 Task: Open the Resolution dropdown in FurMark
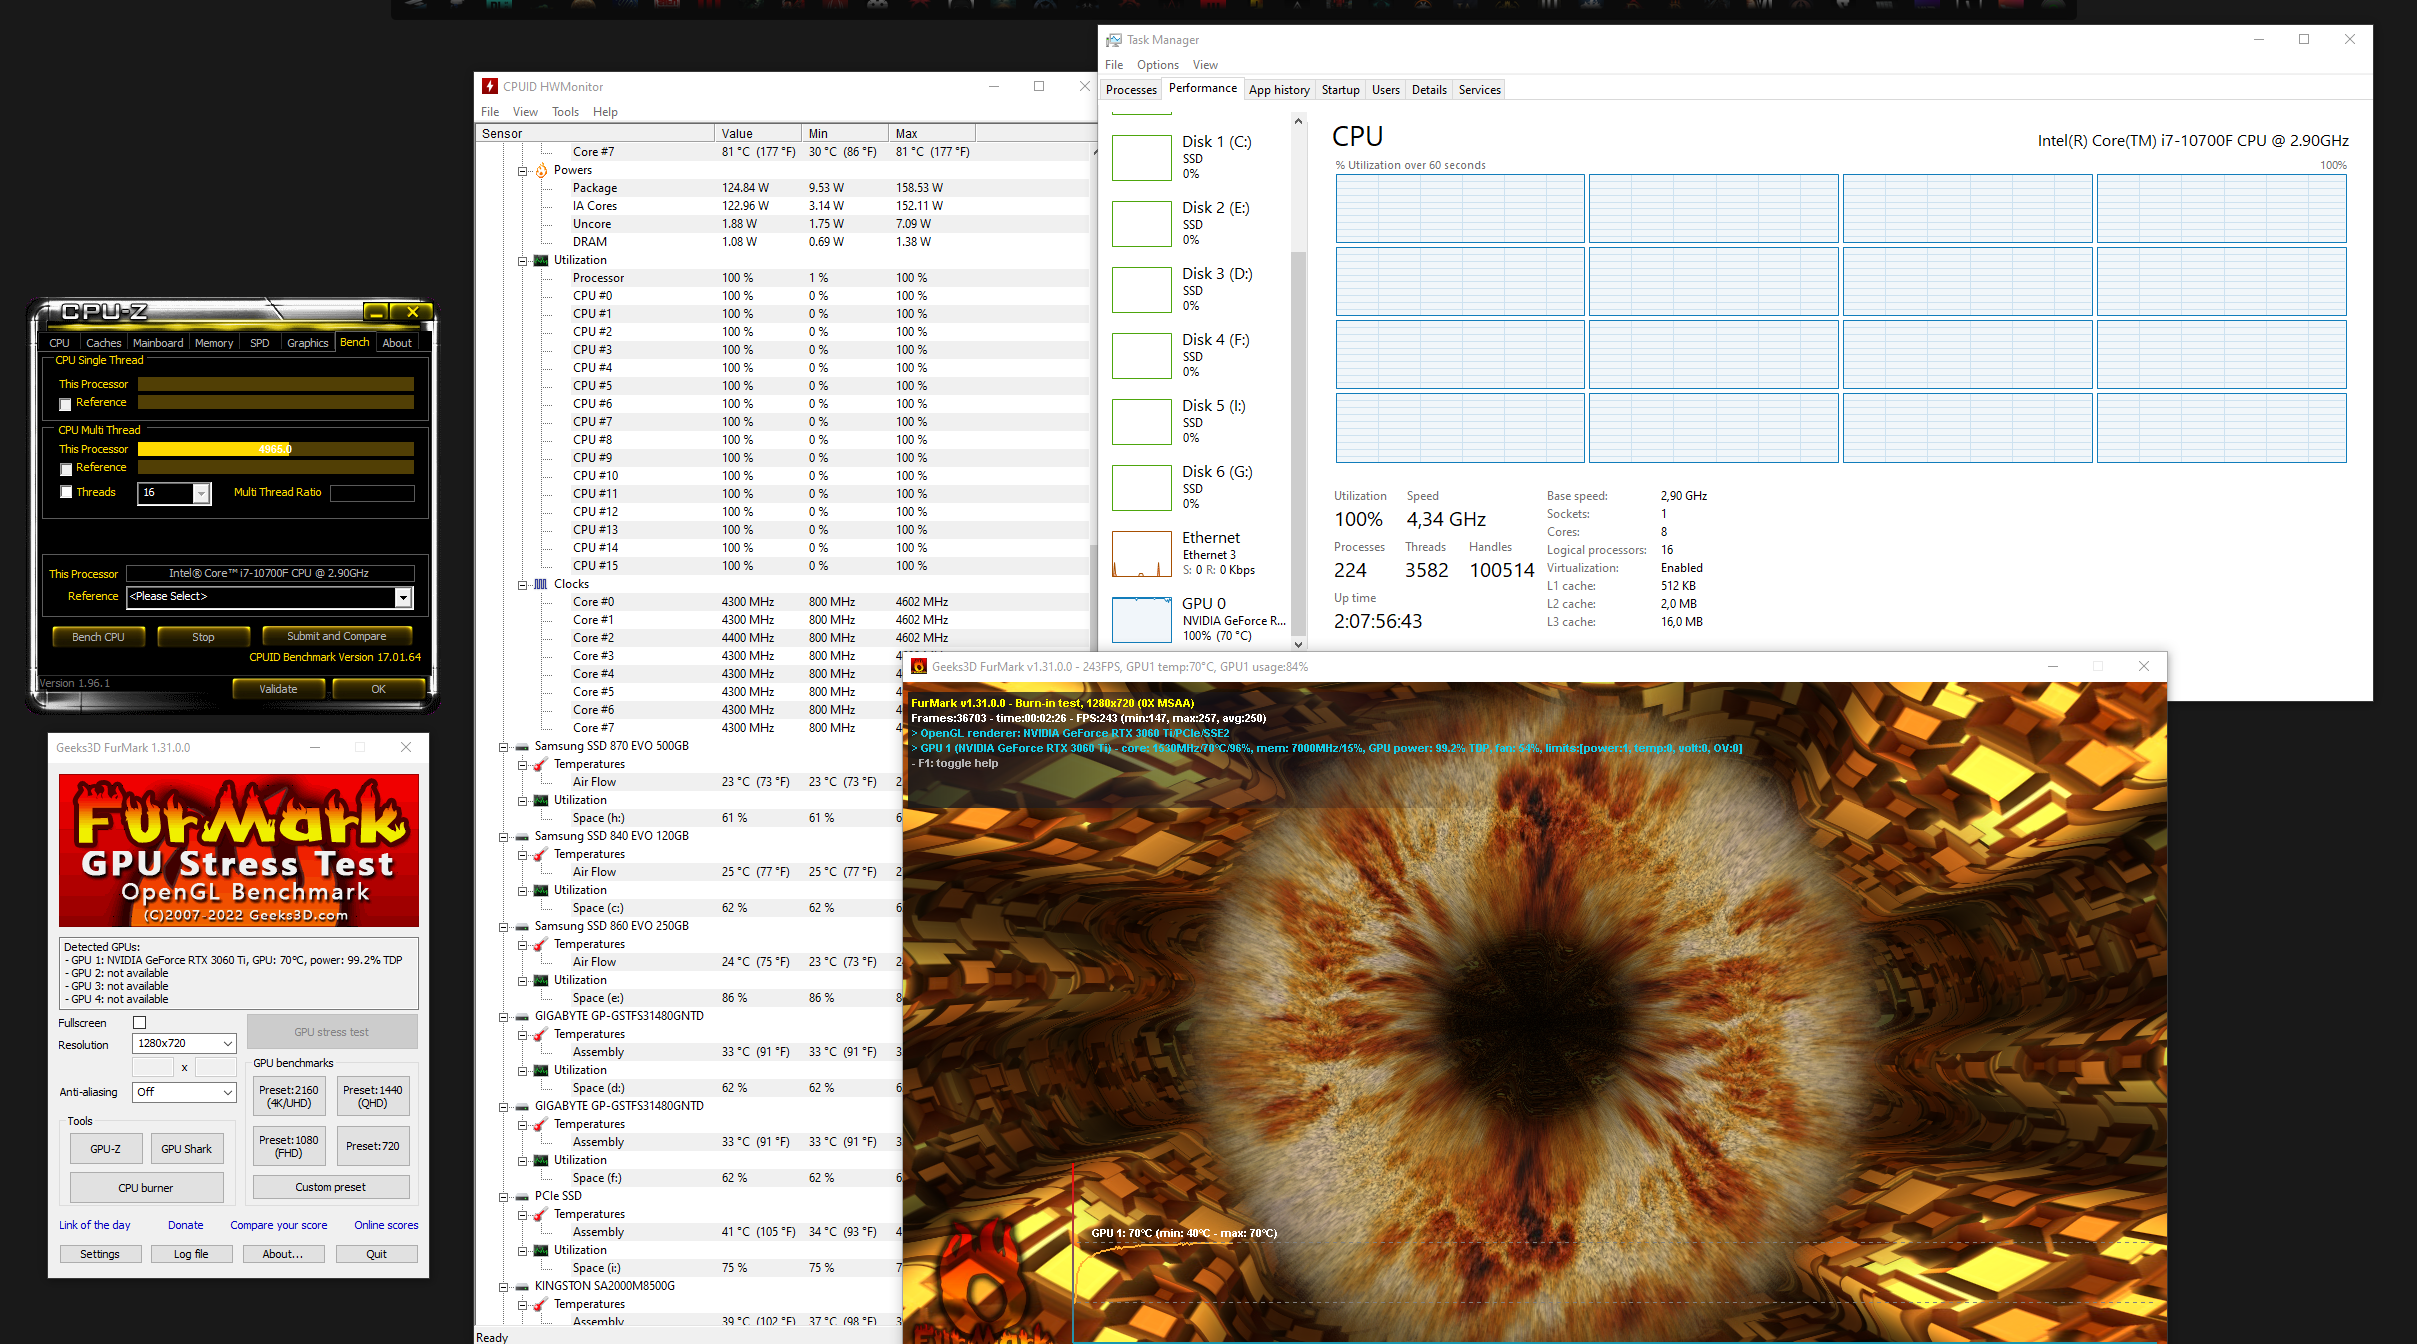click(x=184, y=1043)
